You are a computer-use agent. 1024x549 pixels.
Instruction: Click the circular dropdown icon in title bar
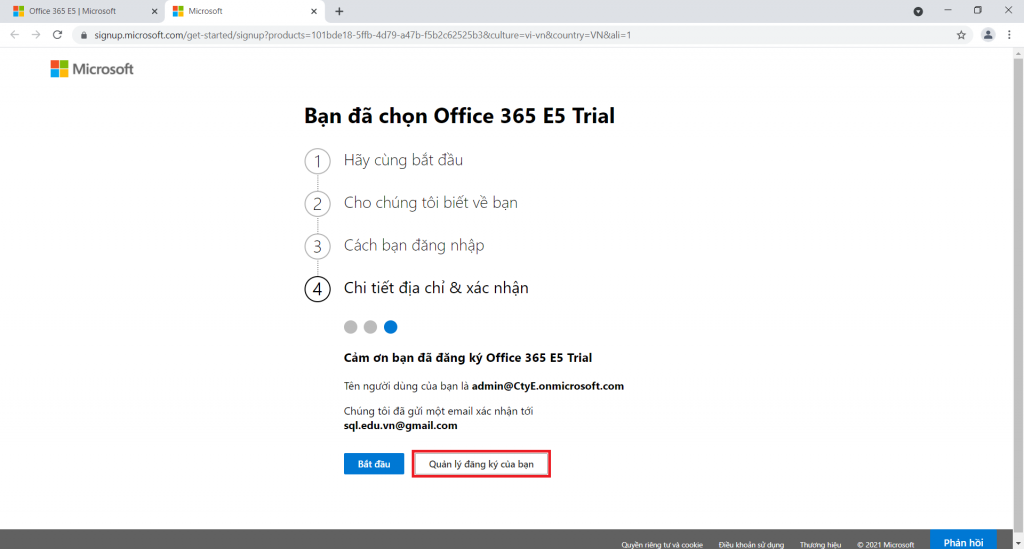pos(918,11)
